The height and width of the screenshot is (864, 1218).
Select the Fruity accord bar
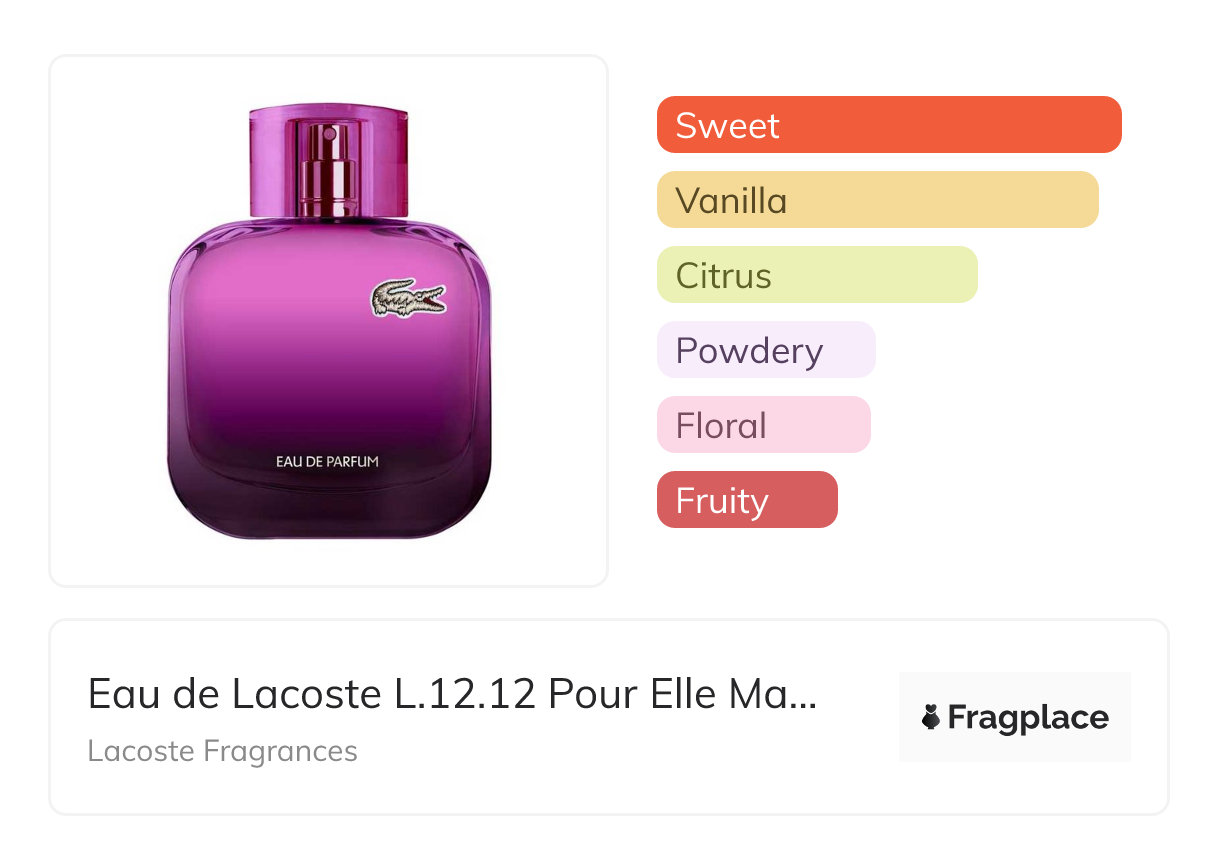tap(747, 500)
